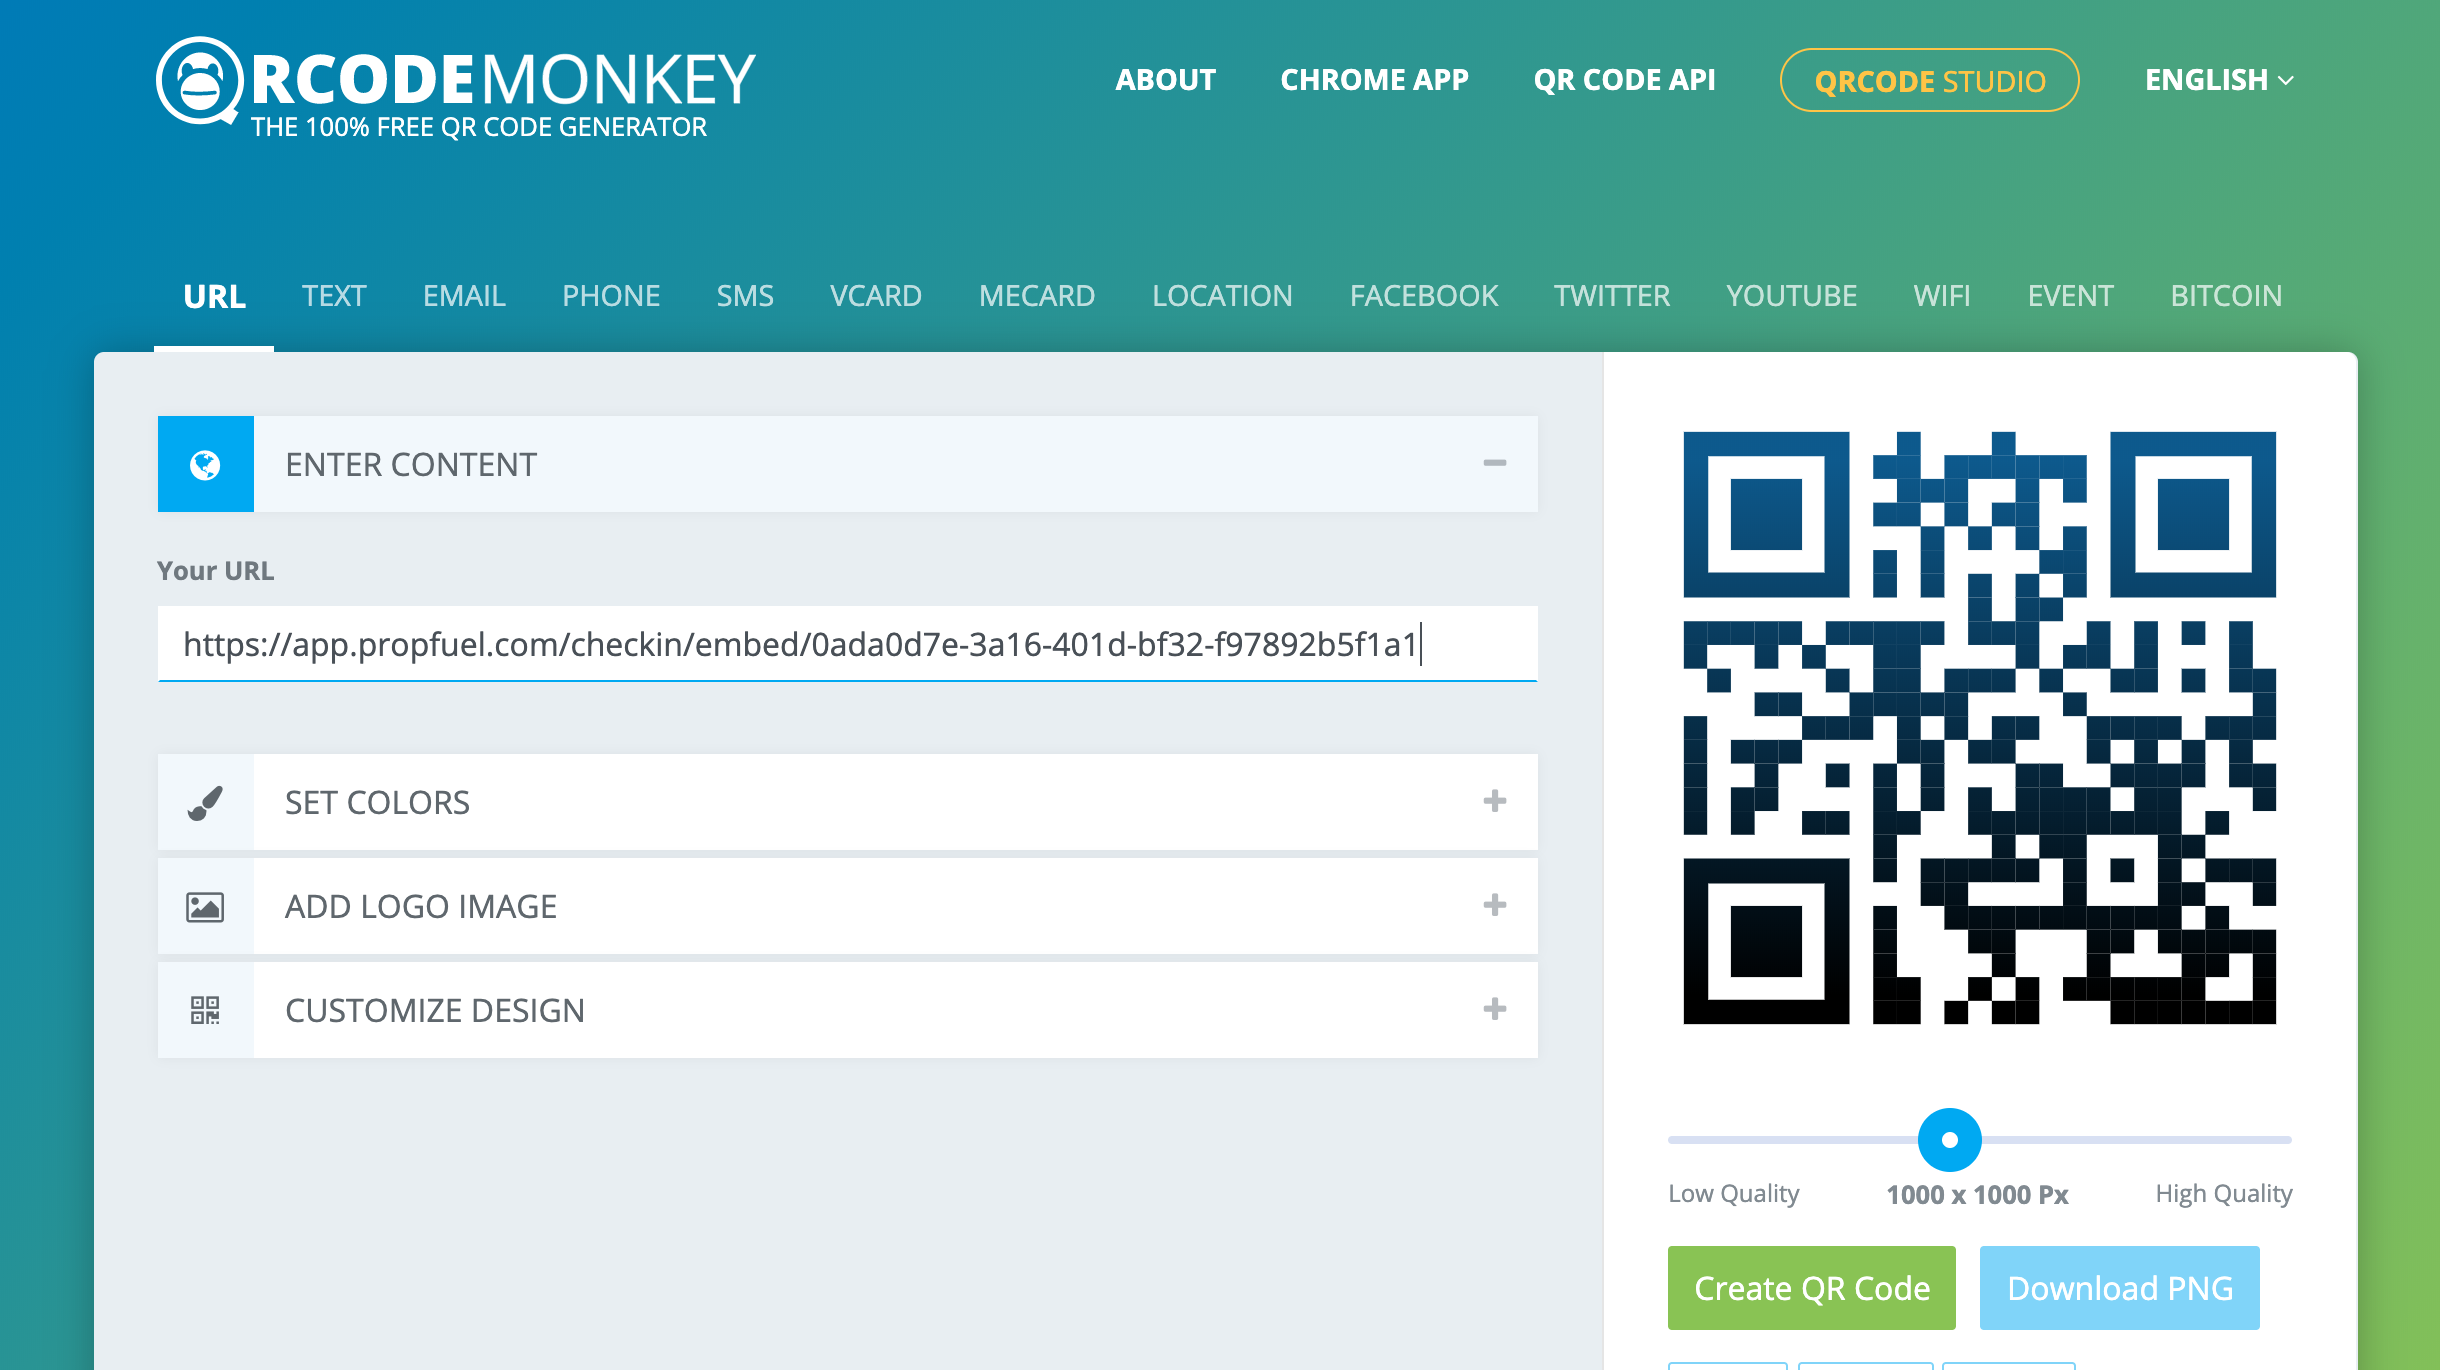2440x1370 pixels.
Task: Open the English language dropdown
Action: pos(2219,80)
